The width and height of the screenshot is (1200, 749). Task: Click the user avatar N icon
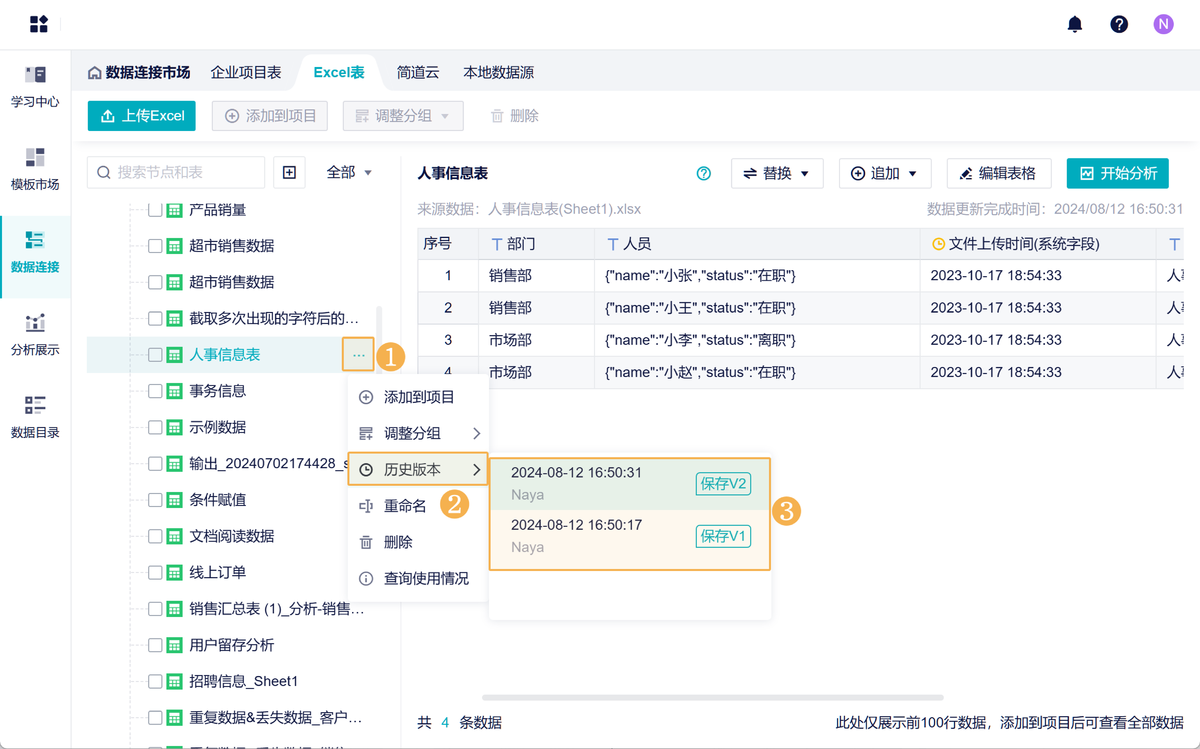pyautogui.click(x=1163, y=24)
